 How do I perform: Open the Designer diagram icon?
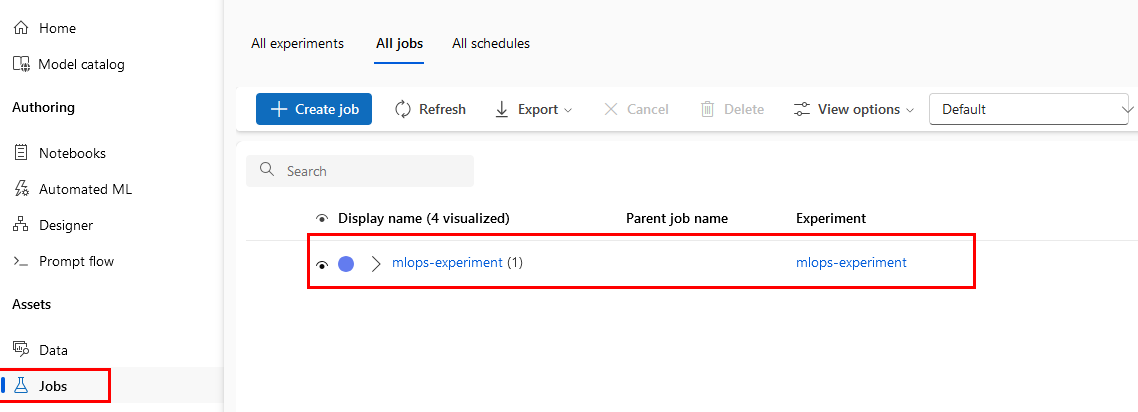click(21, 225)
